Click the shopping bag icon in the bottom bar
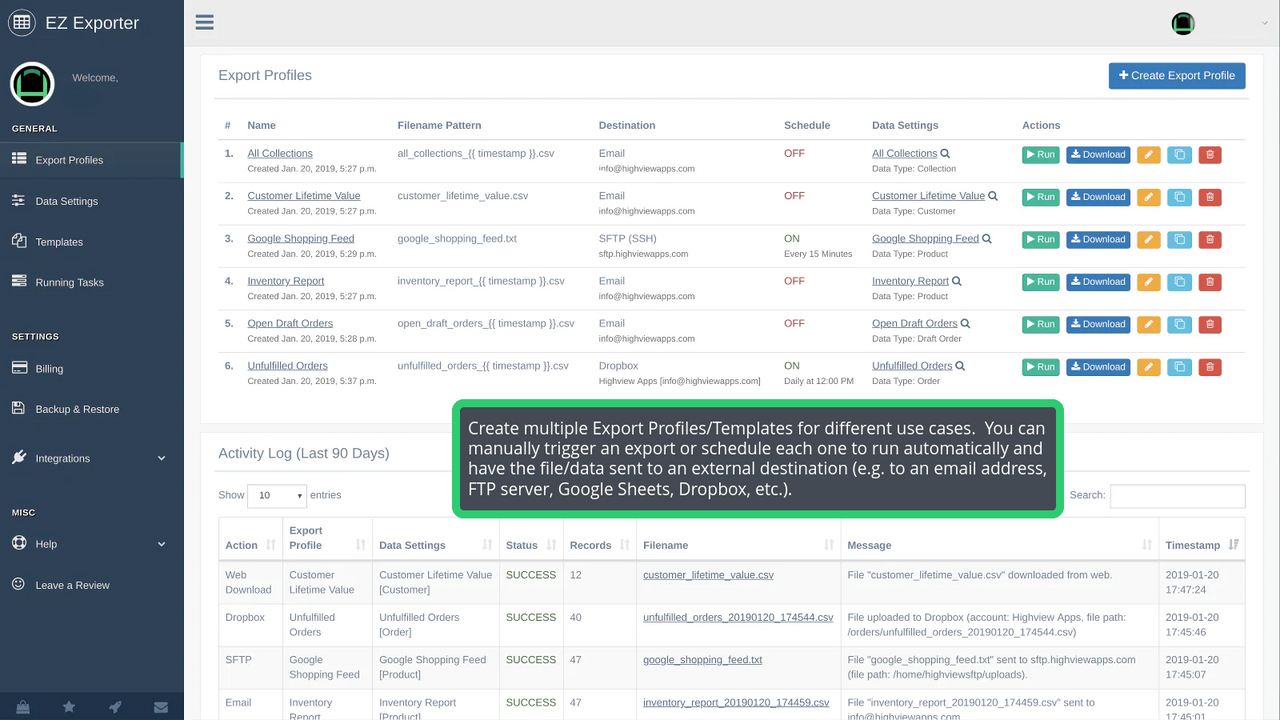 [25, 707]
